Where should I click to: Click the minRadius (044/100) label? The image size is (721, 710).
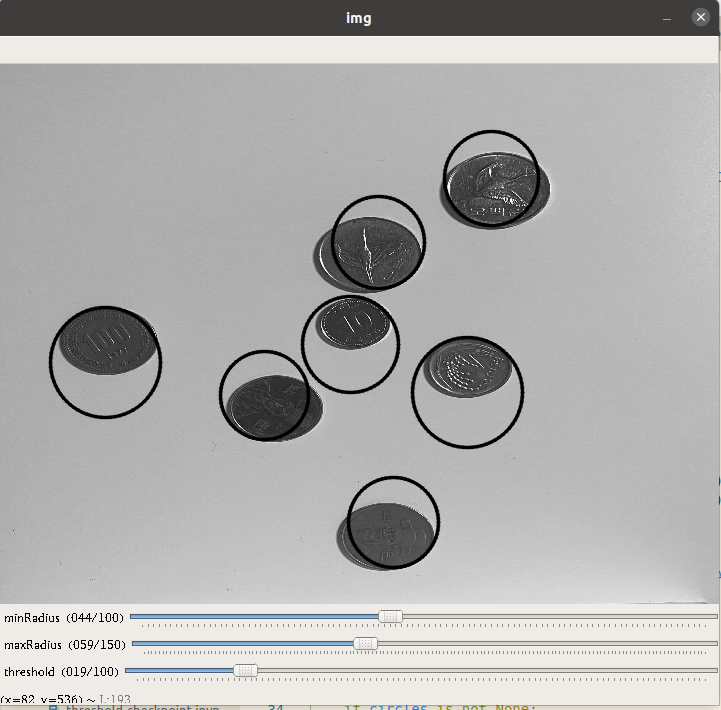click(64, 618)
